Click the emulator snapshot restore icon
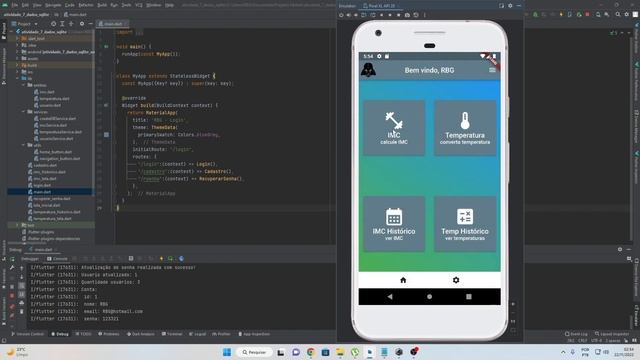 coord(416,15)
